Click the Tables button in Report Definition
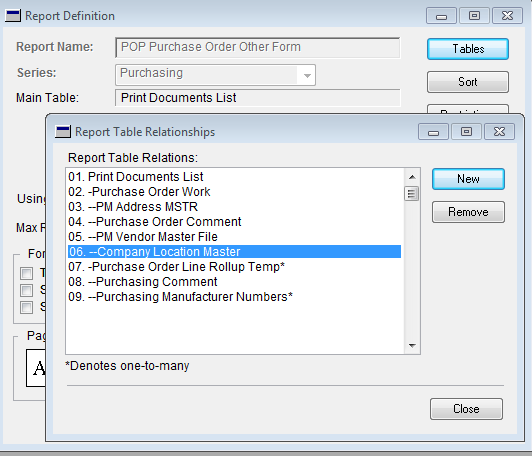The image size is (532, 456). [x=468, y=49]
